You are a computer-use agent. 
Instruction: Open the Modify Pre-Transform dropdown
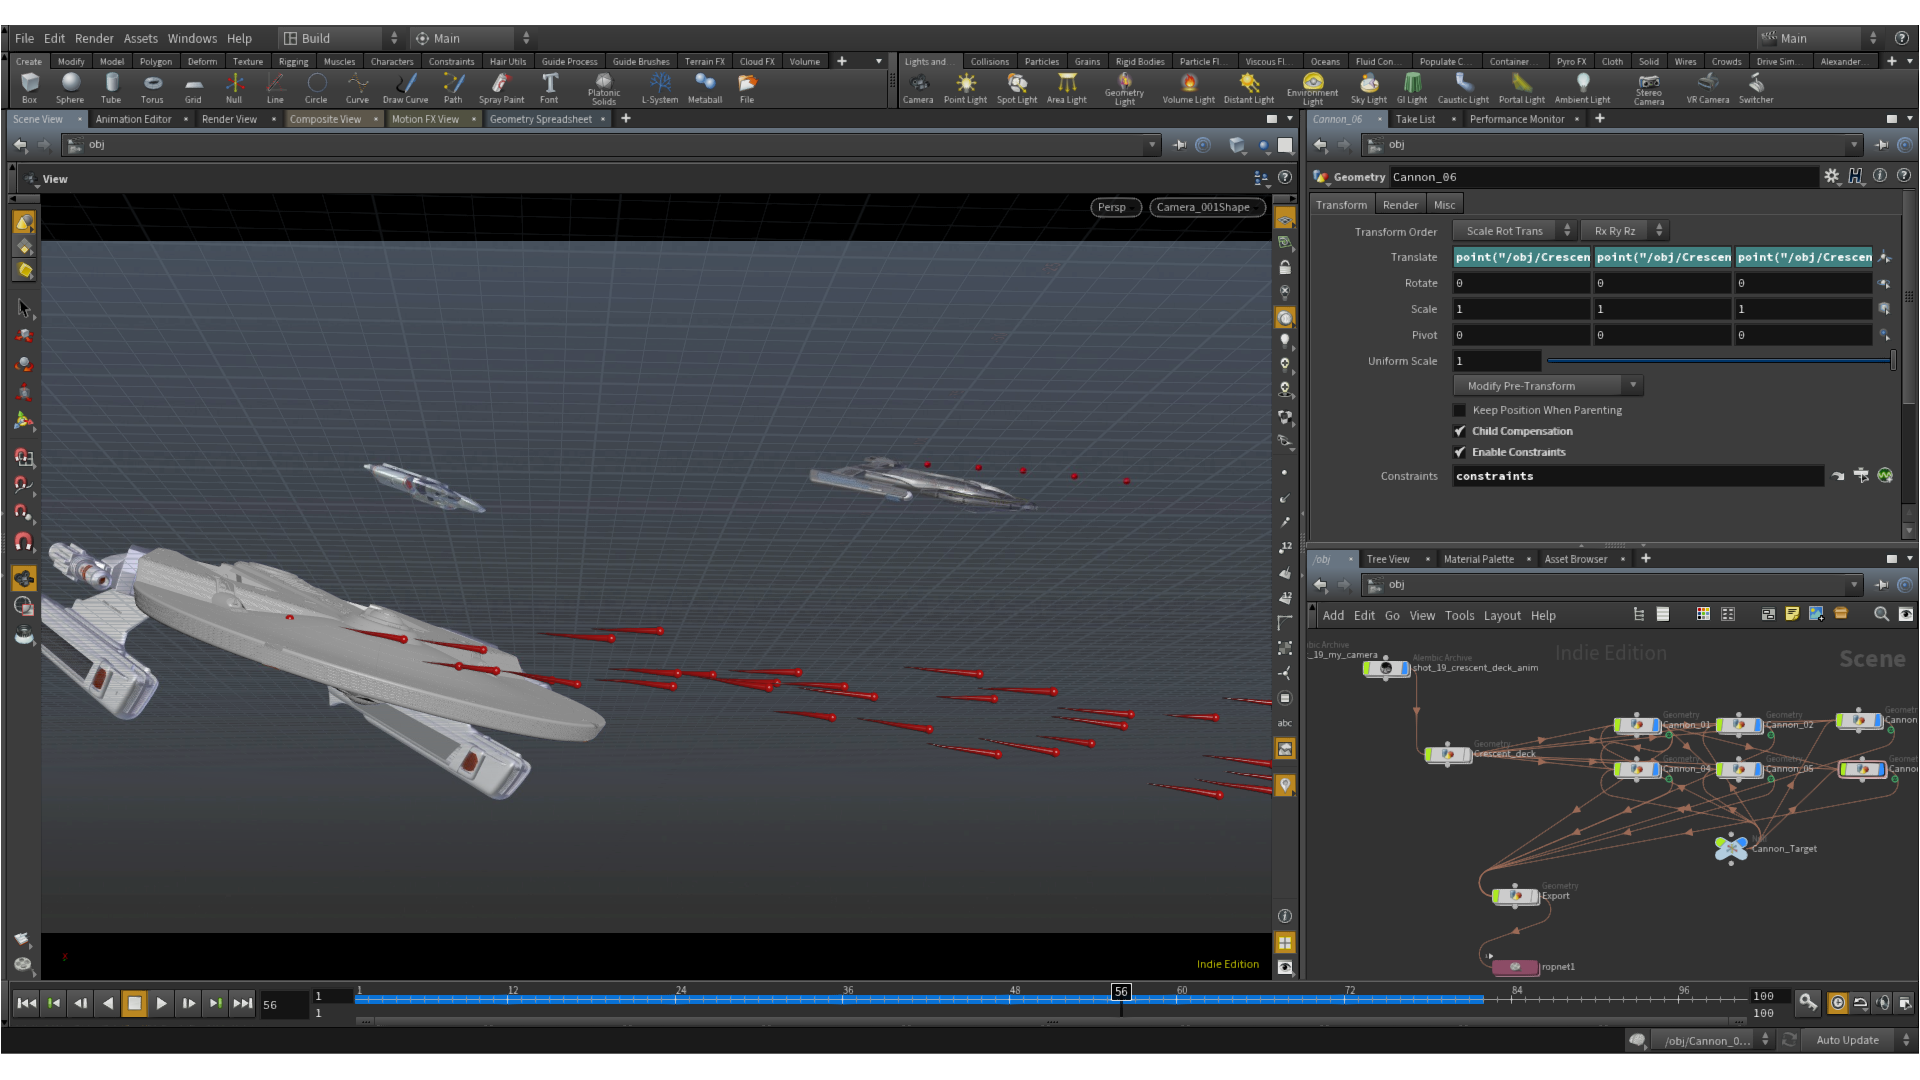(1546, 386)
